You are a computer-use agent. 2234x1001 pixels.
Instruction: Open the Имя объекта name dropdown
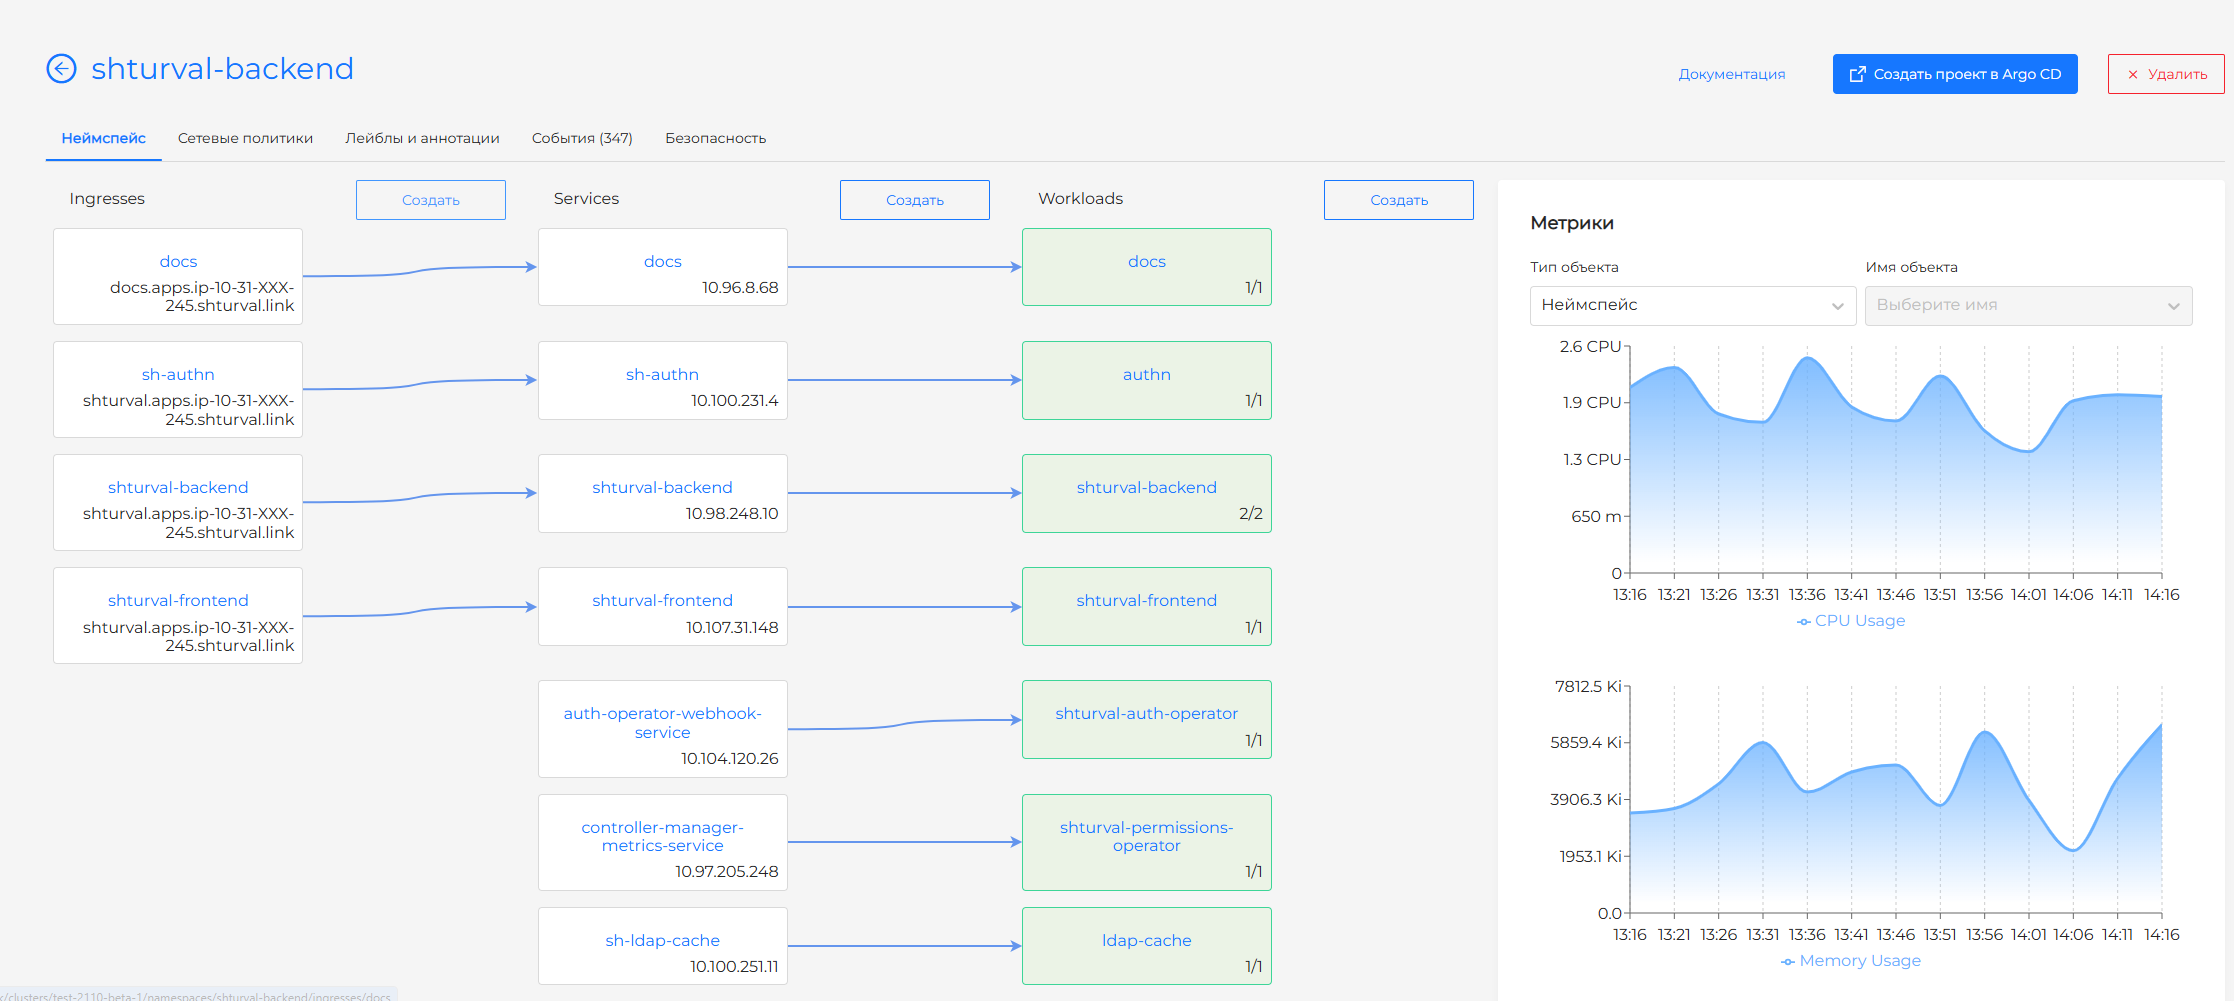point(2027,305)
